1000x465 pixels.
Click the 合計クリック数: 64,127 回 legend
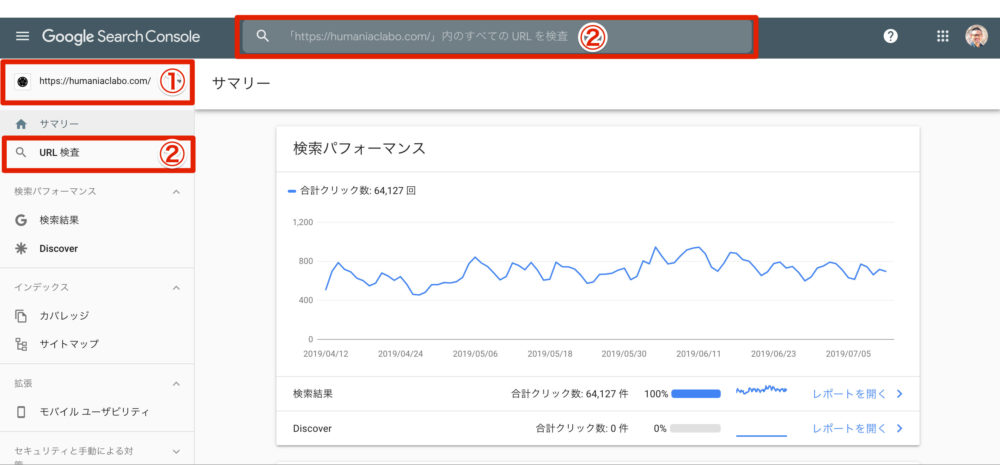click(352, 191)
